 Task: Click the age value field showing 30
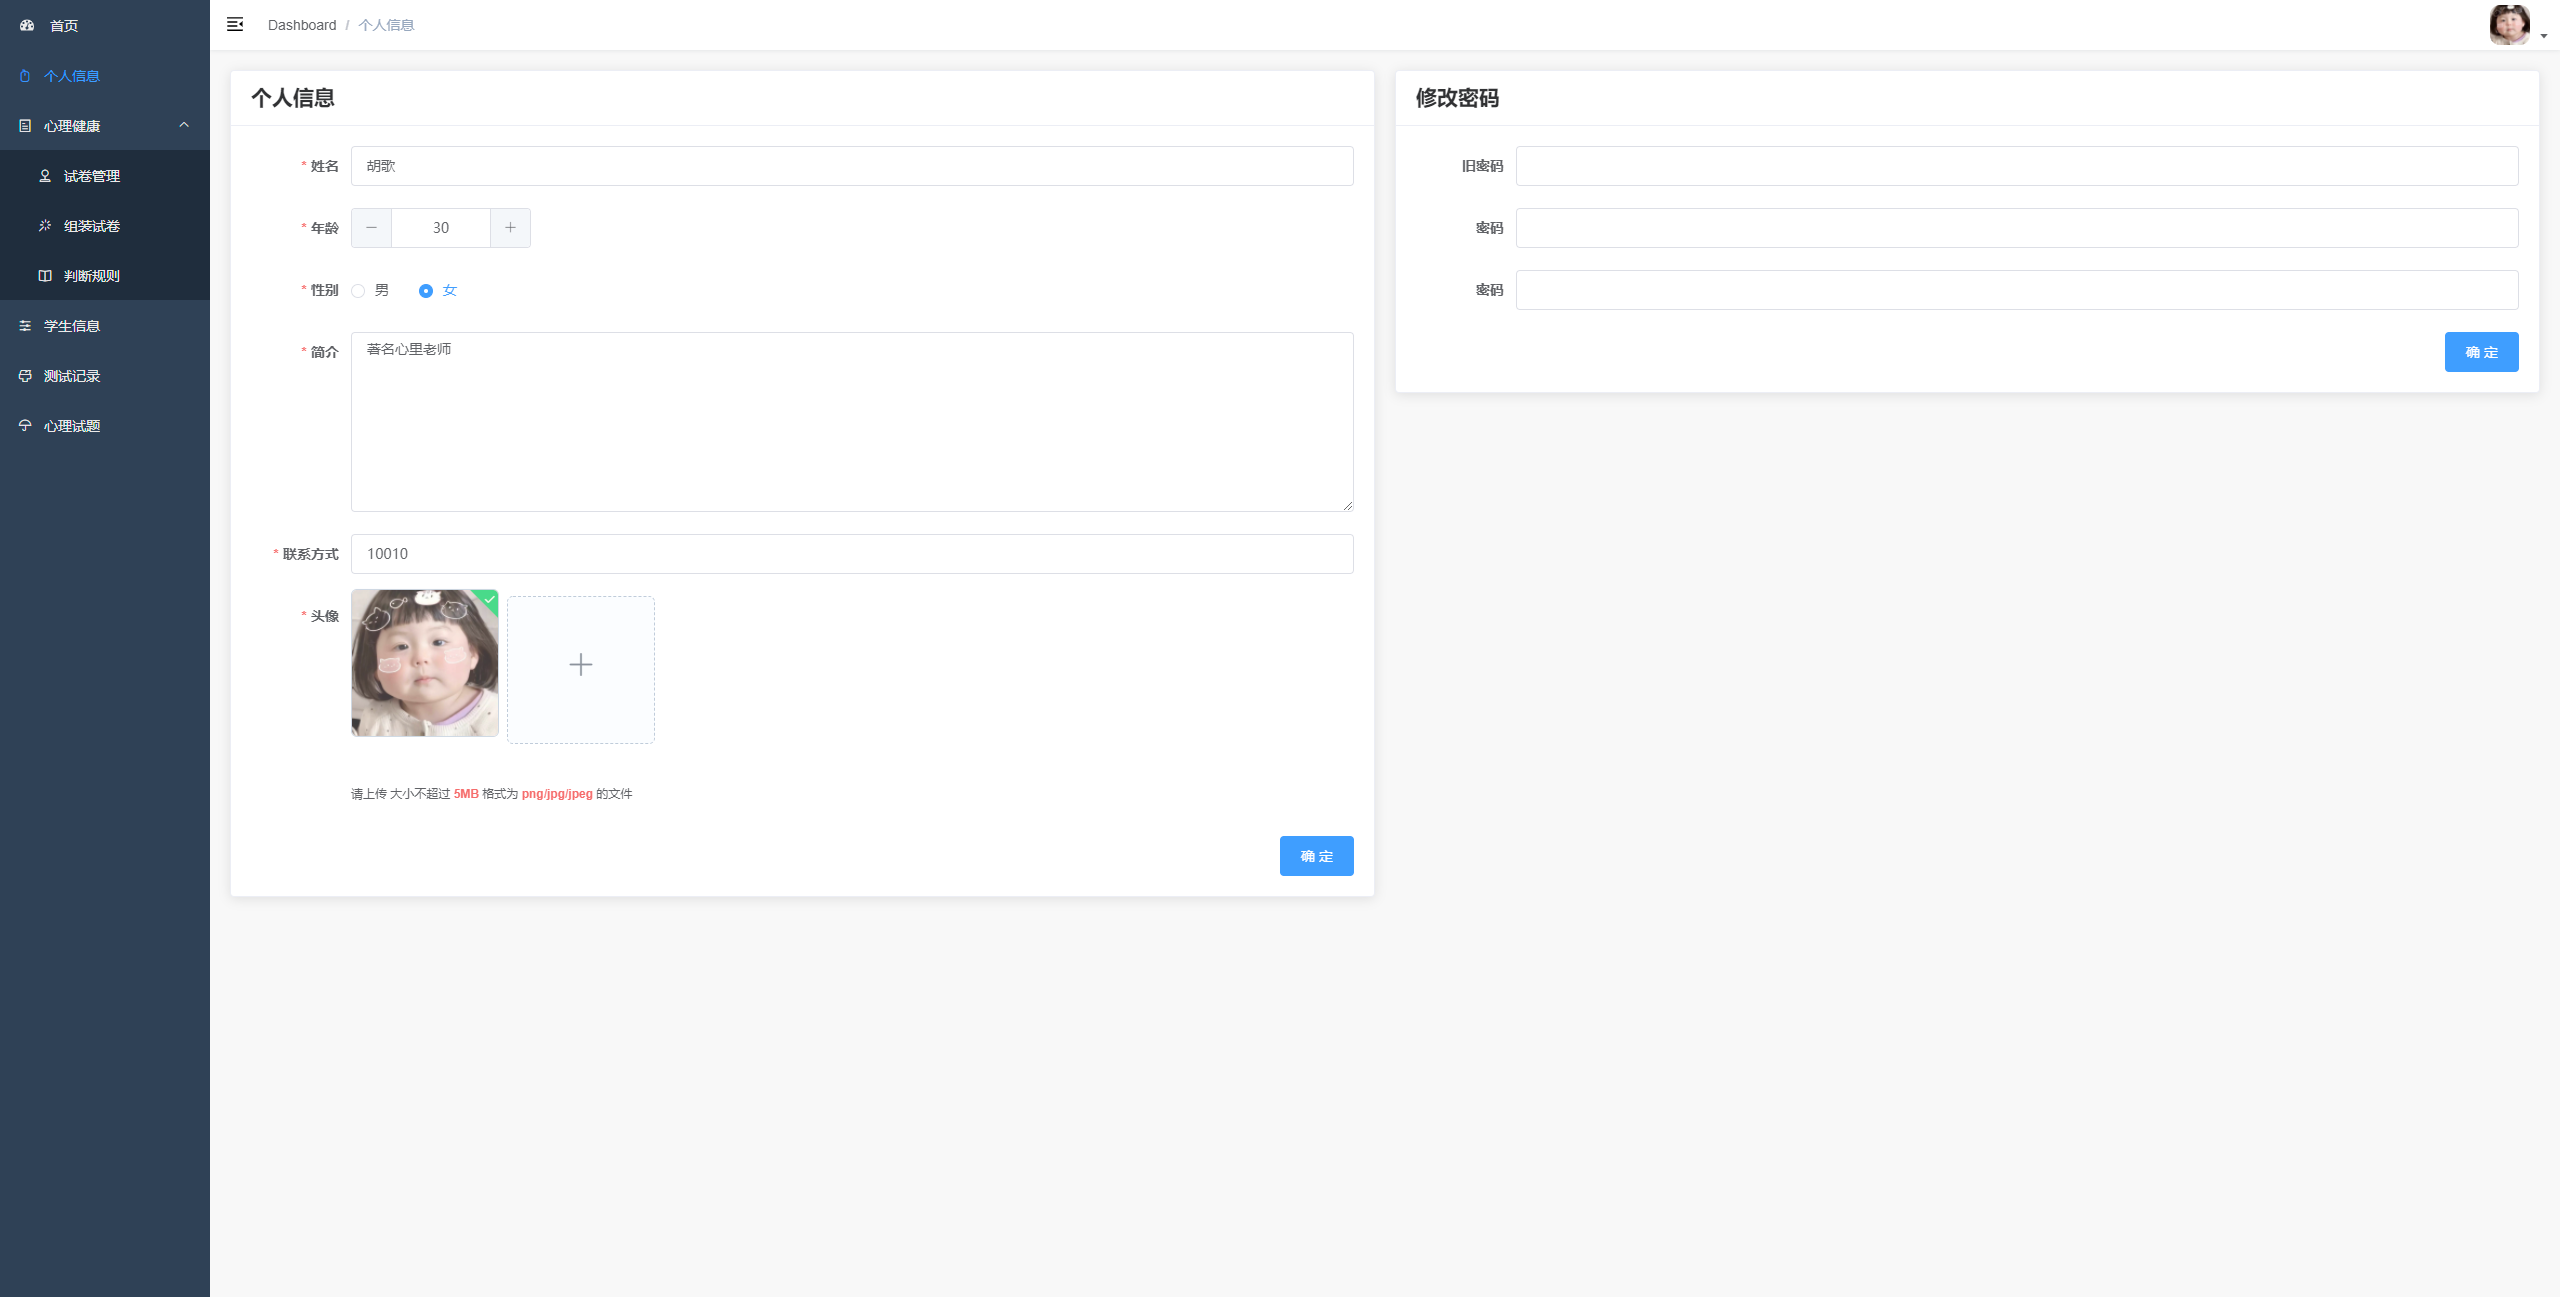coord(441,228)
